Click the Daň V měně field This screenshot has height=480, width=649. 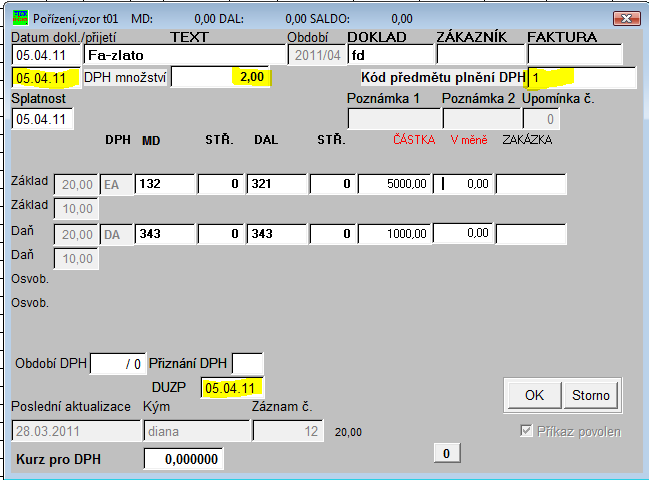(463, 233)
